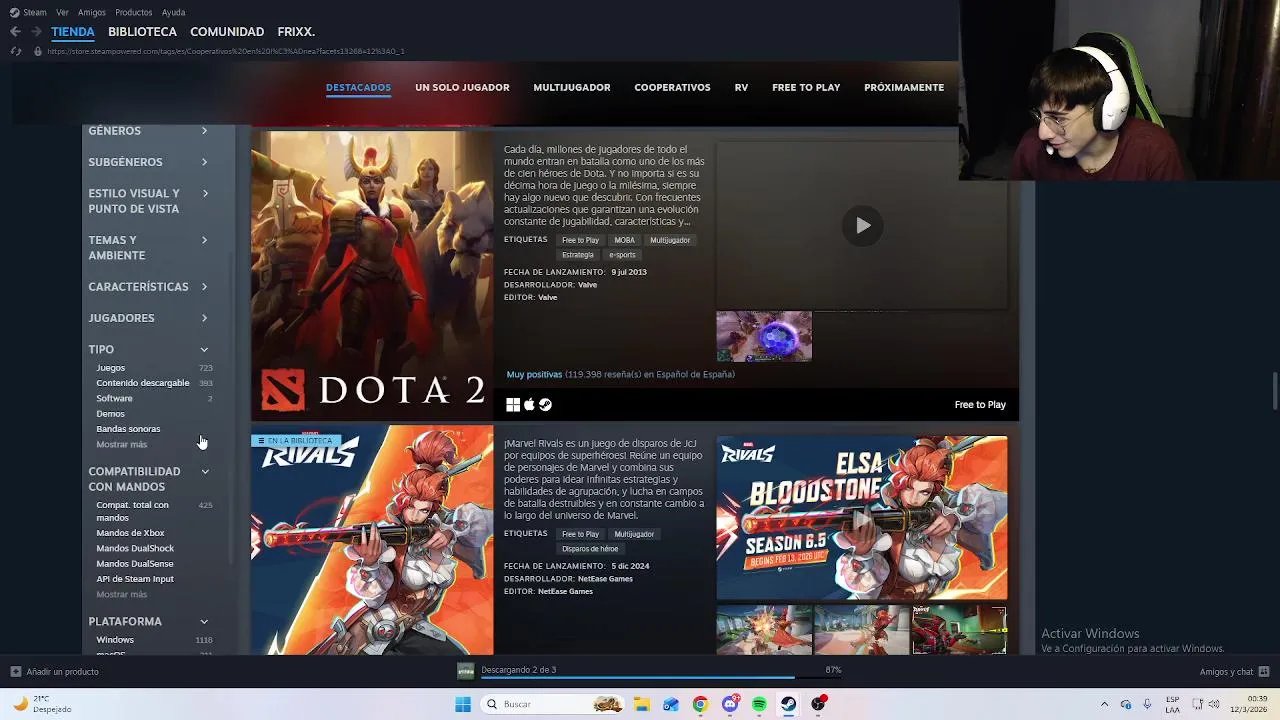Click the Apple platform icon under Dota 2
Image resolution: width=1280 pixels, height=720 pixels.
[529, 404]
